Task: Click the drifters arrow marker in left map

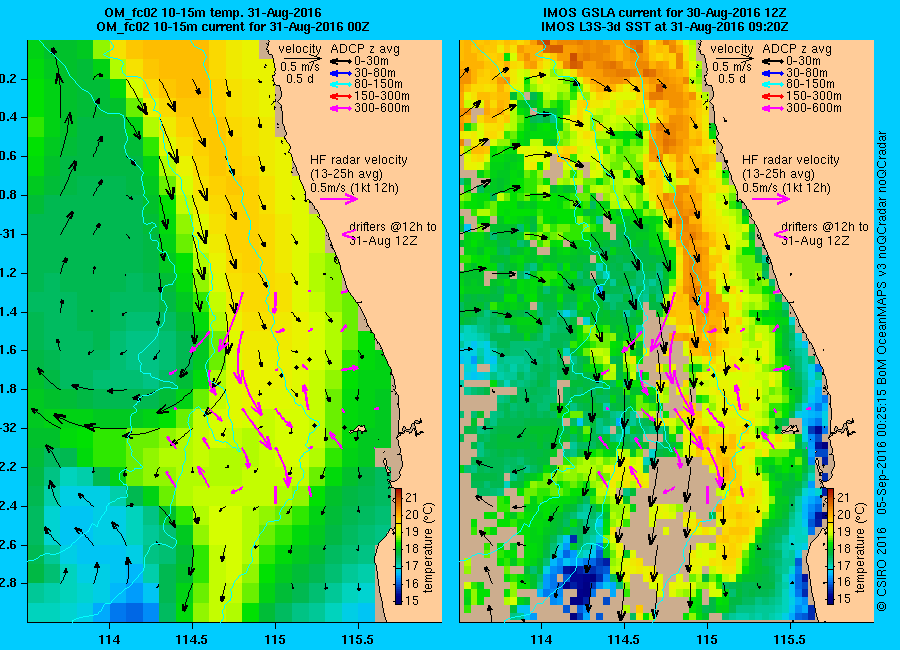Action: tap(348, 234)
